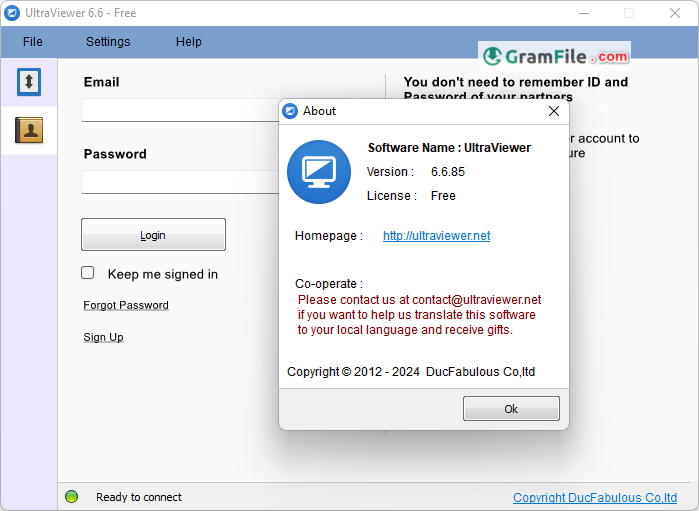Viewport: 699px width, 511px height.
Task: Select the address book contacts icon
Action: click(x=29, y=130)
